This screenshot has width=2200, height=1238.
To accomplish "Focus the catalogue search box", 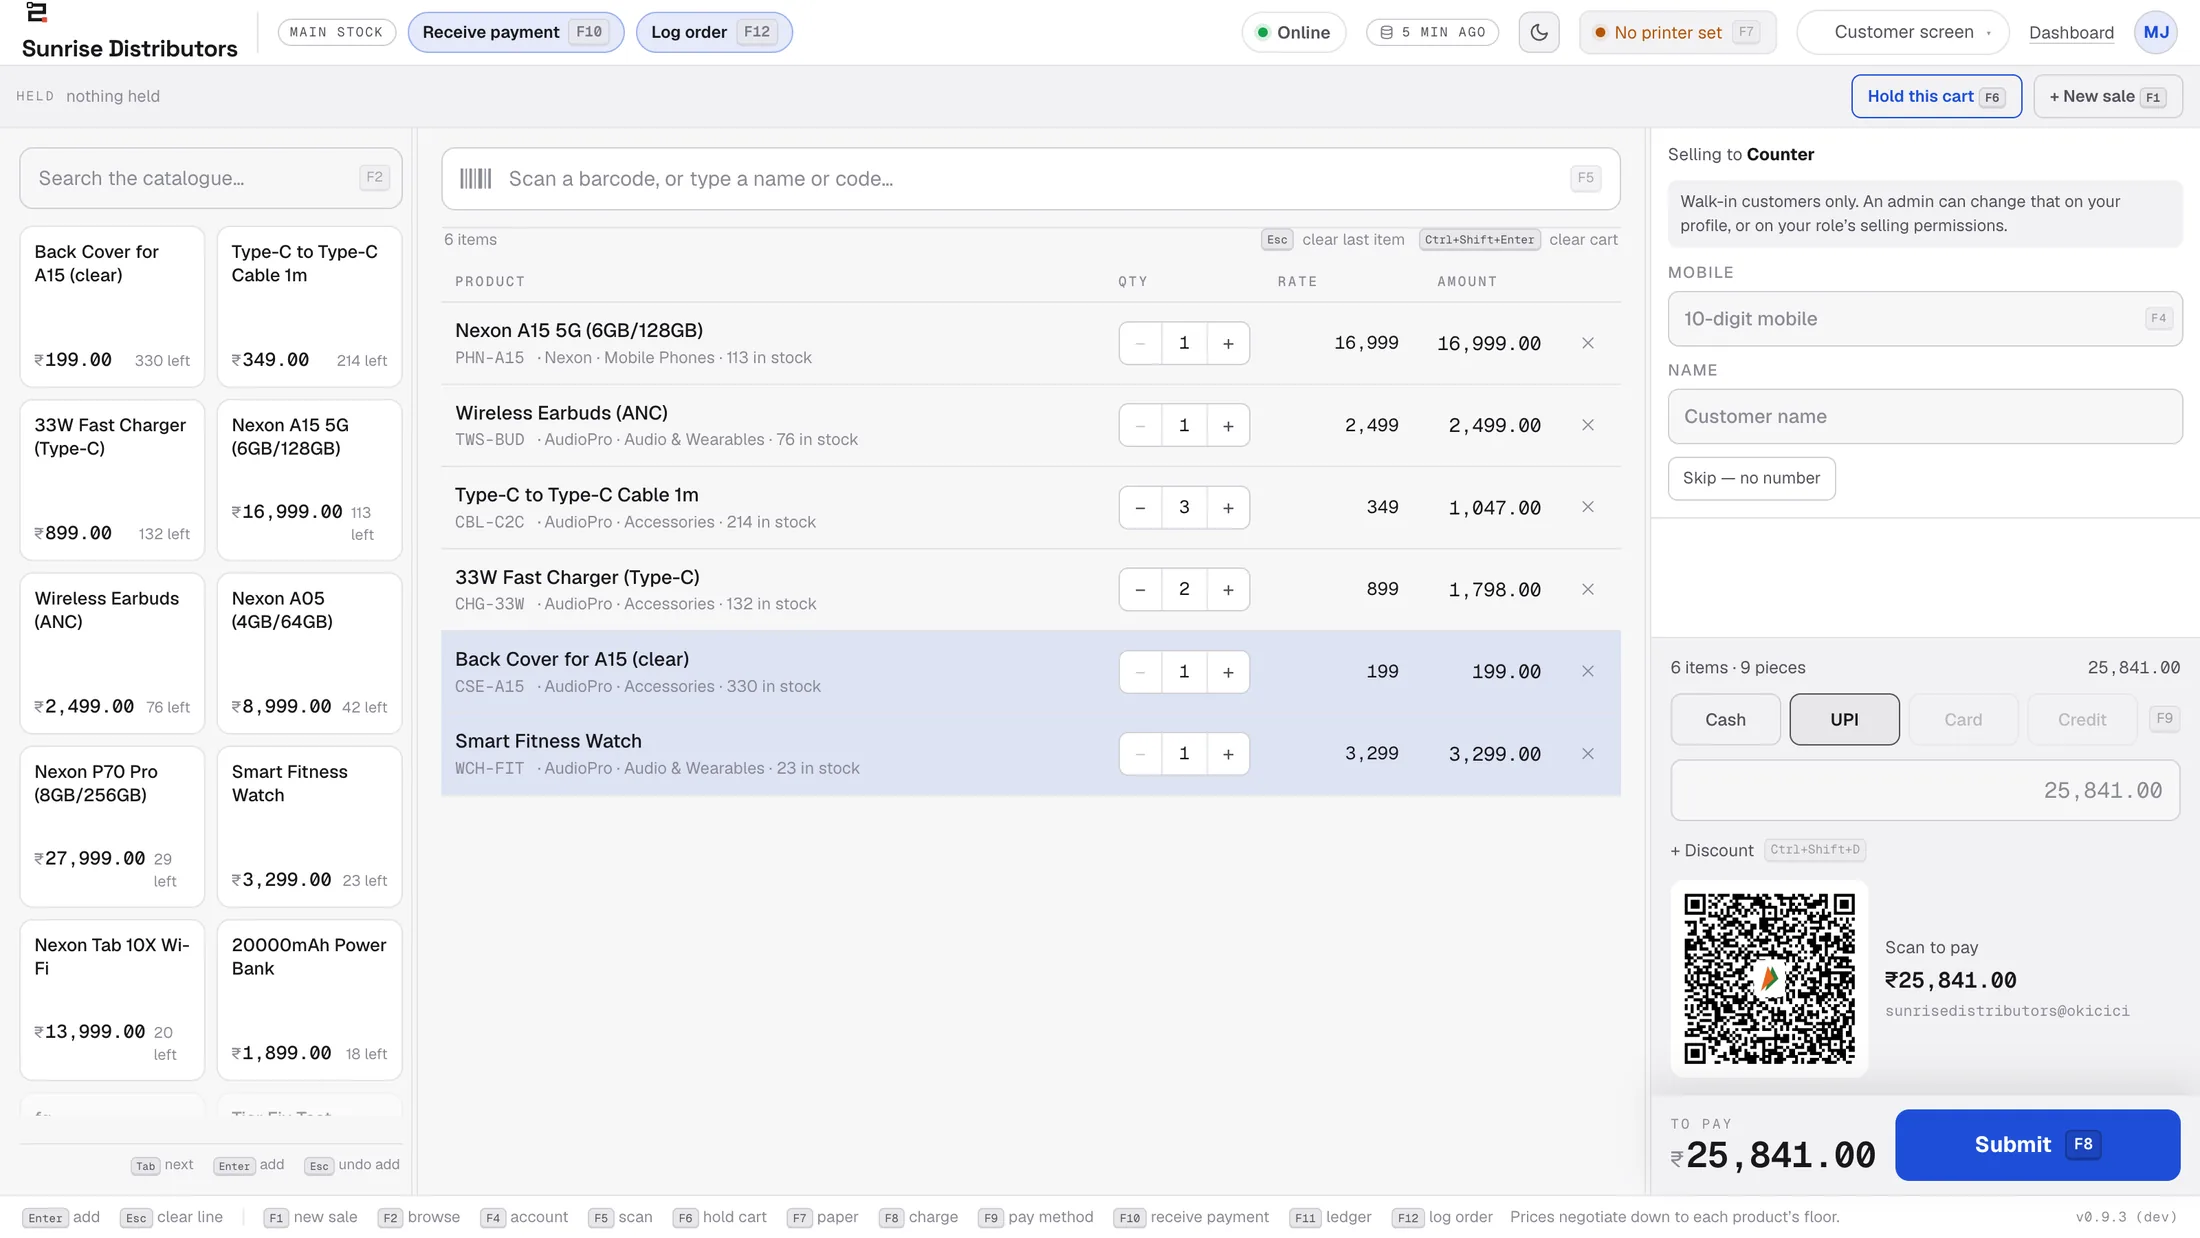I will click(x=211, y=178).
